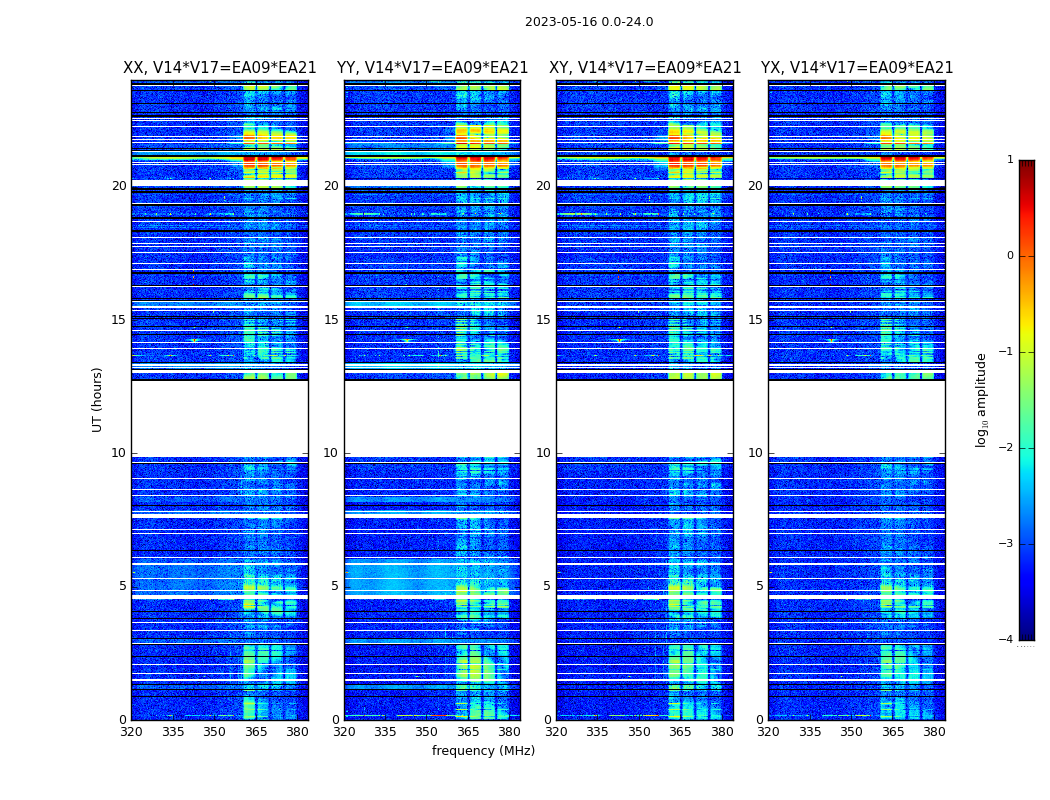
Task: Click the white data gap in XX panel
Action: 220,418
